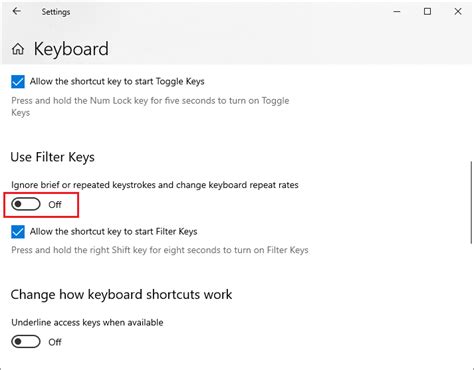Screen dimensions: 474x370
Task: Uncheck Allow shortcut key to start Toggle Keys
Action: pos(18,81)
